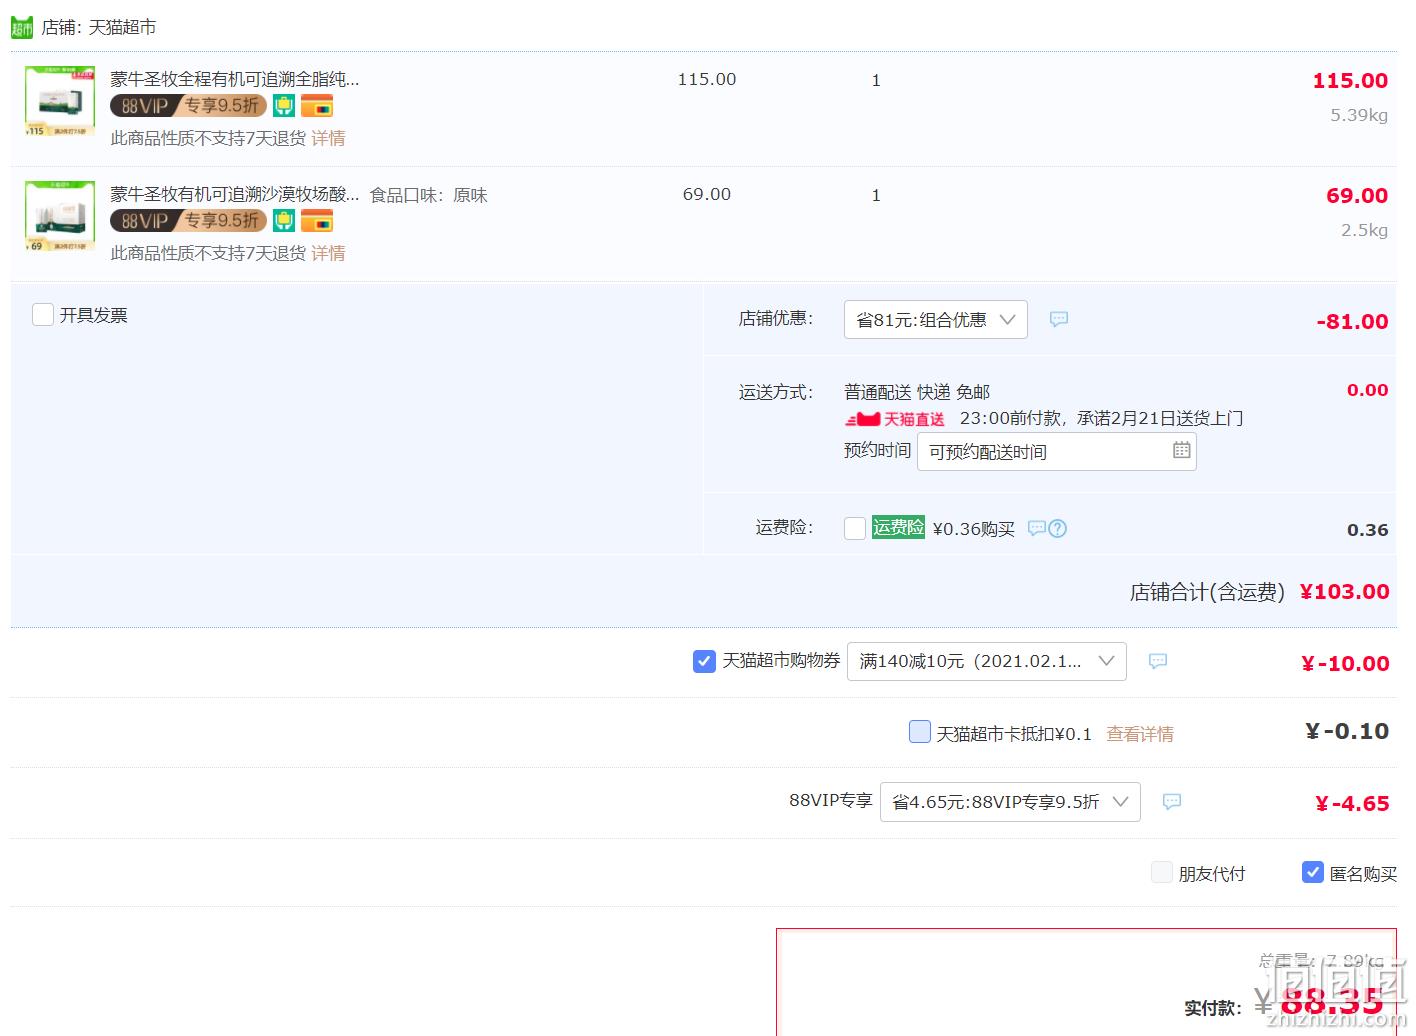Tick the 运费险 shipping insurance checkbox
The height and width of the screenshot is (1036, 1416).
(855, 528)
